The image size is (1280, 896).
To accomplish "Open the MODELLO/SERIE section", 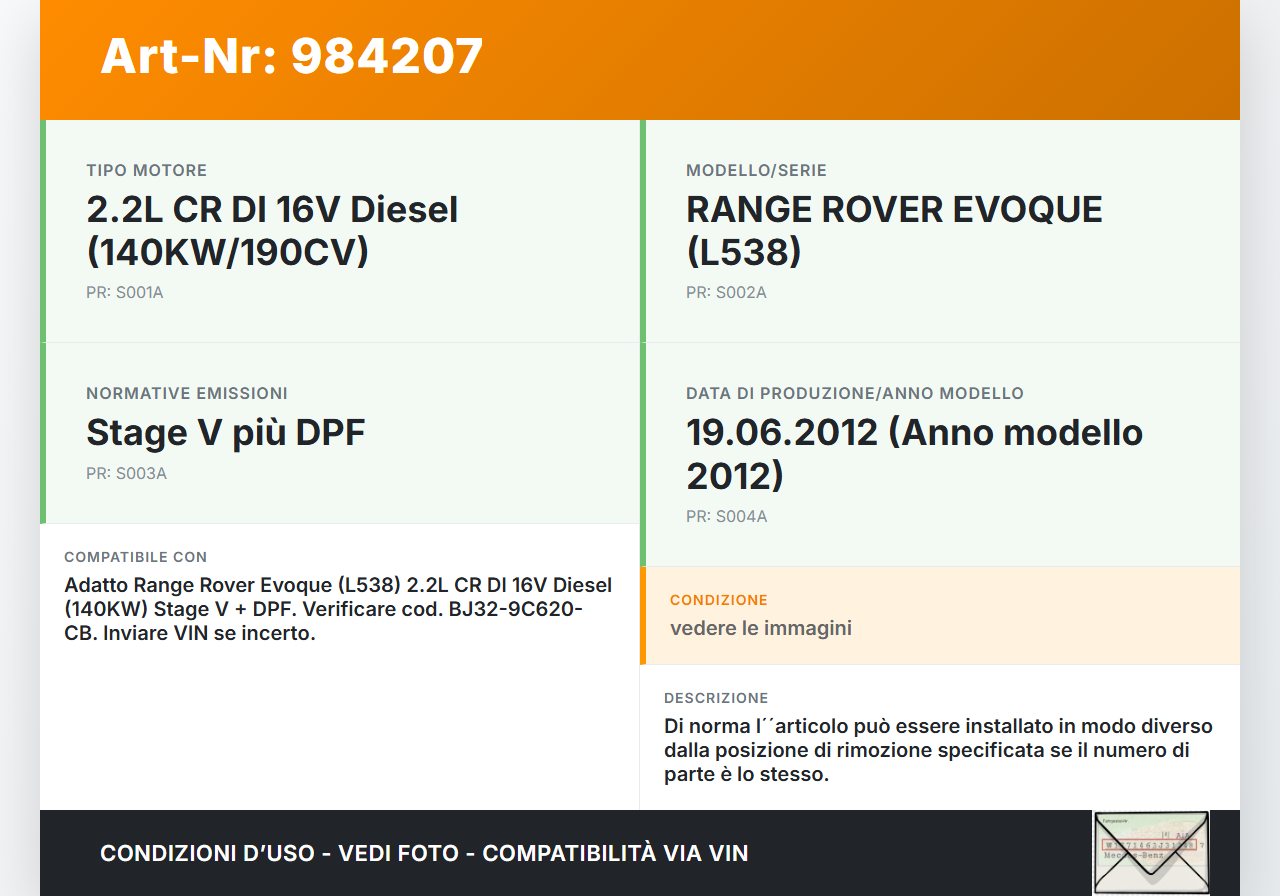I will pos(756,170).
